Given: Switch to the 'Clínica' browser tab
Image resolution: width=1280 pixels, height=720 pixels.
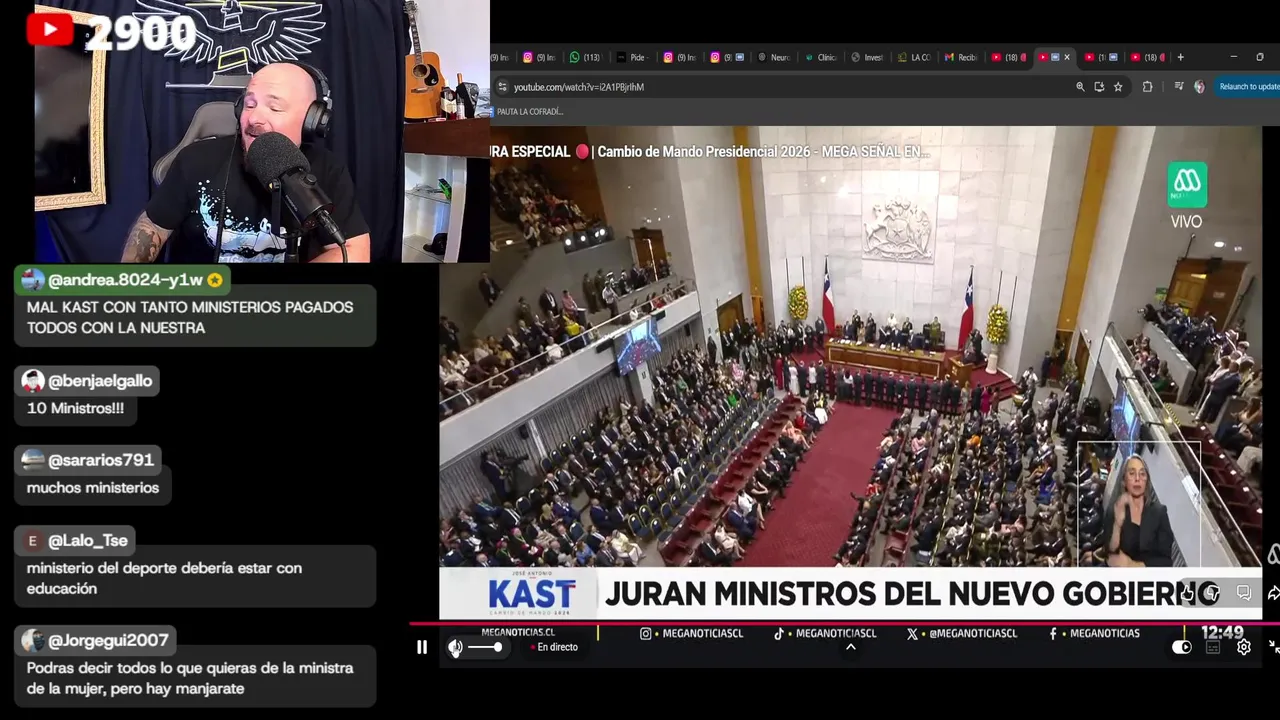Looking at the screenshot, I should click(821, 57).
